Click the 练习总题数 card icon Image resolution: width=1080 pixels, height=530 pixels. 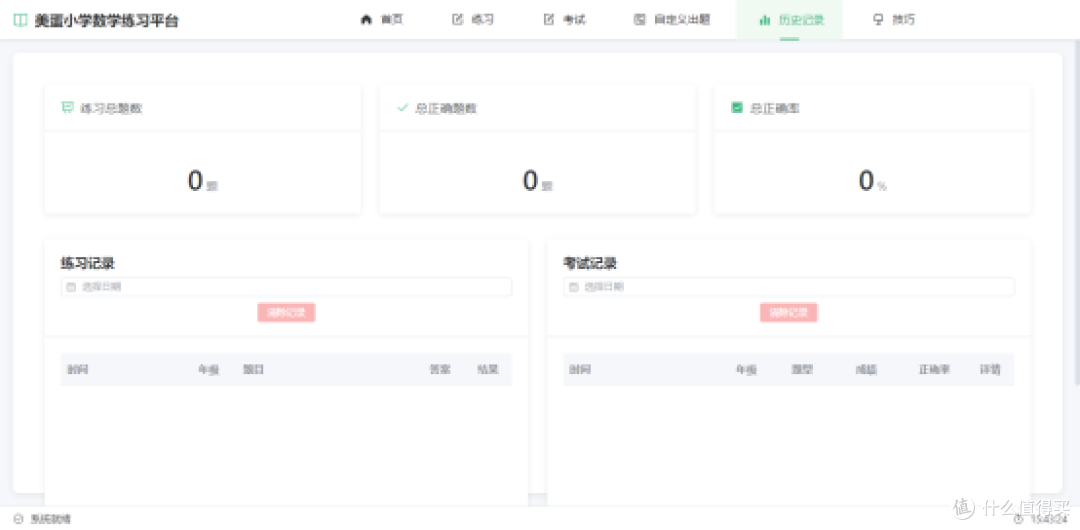tap(68, 108)
